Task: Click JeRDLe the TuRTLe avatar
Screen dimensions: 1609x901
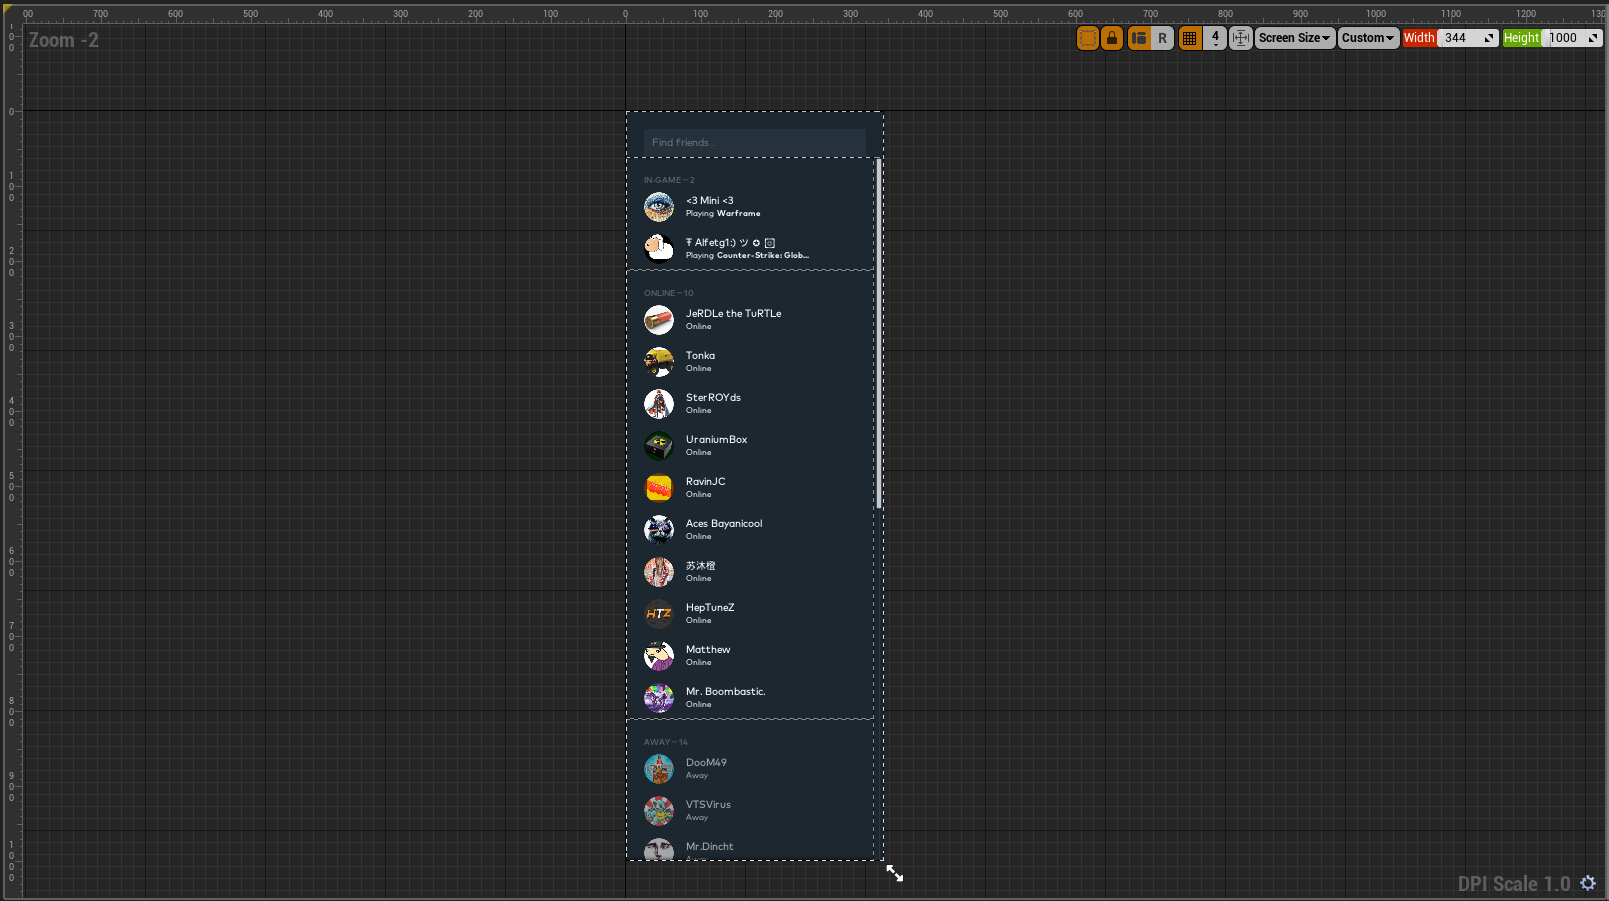Action: click(659, 320)
